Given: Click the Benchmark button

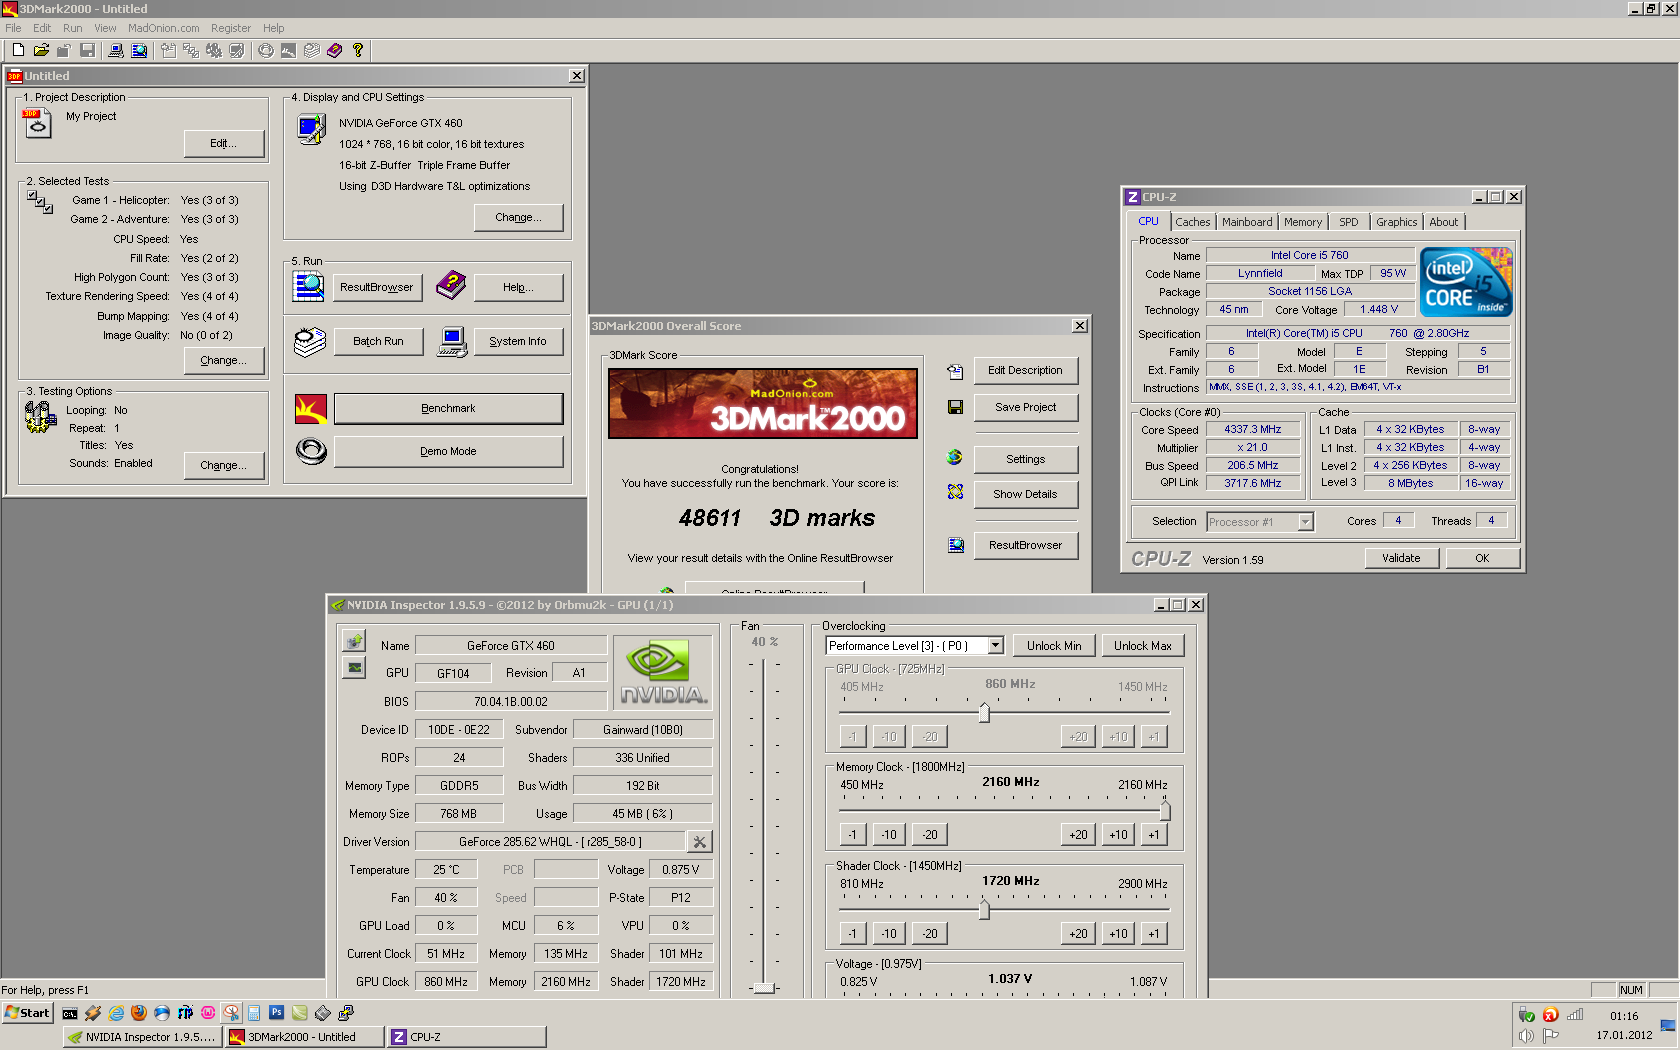Looking at the screenshot, I should [448, 408].
